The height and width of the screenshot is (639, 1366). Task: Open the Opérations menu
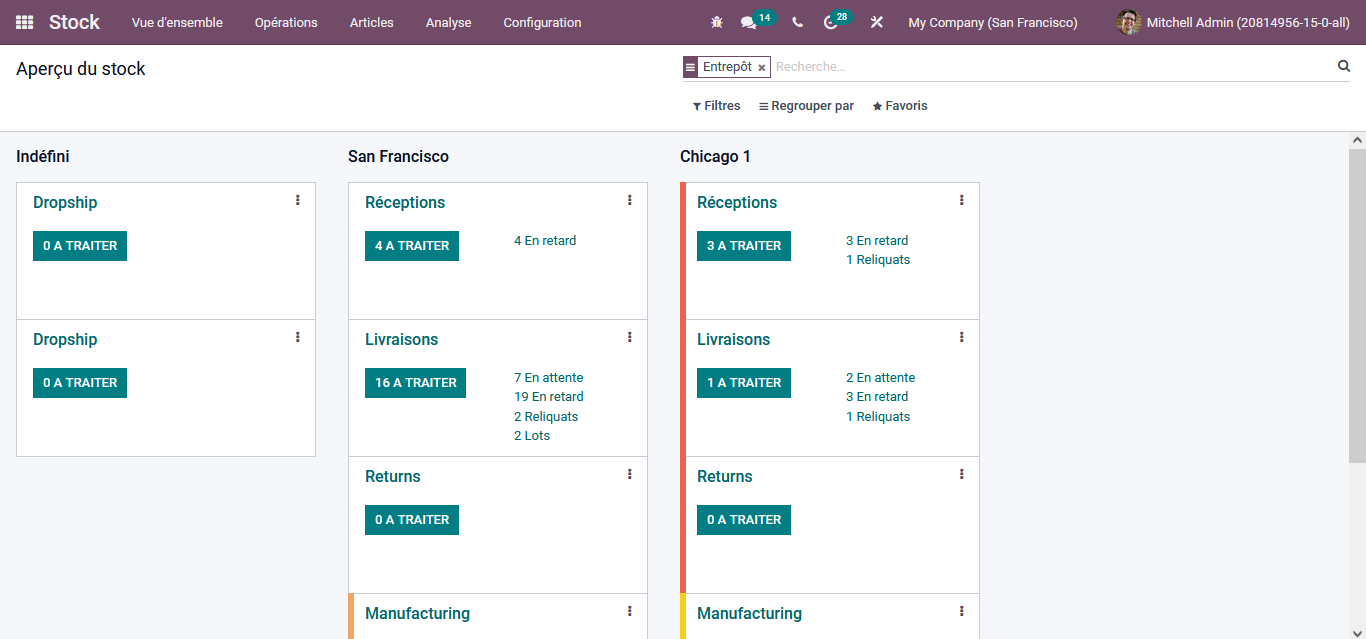[x=286, y=22]
